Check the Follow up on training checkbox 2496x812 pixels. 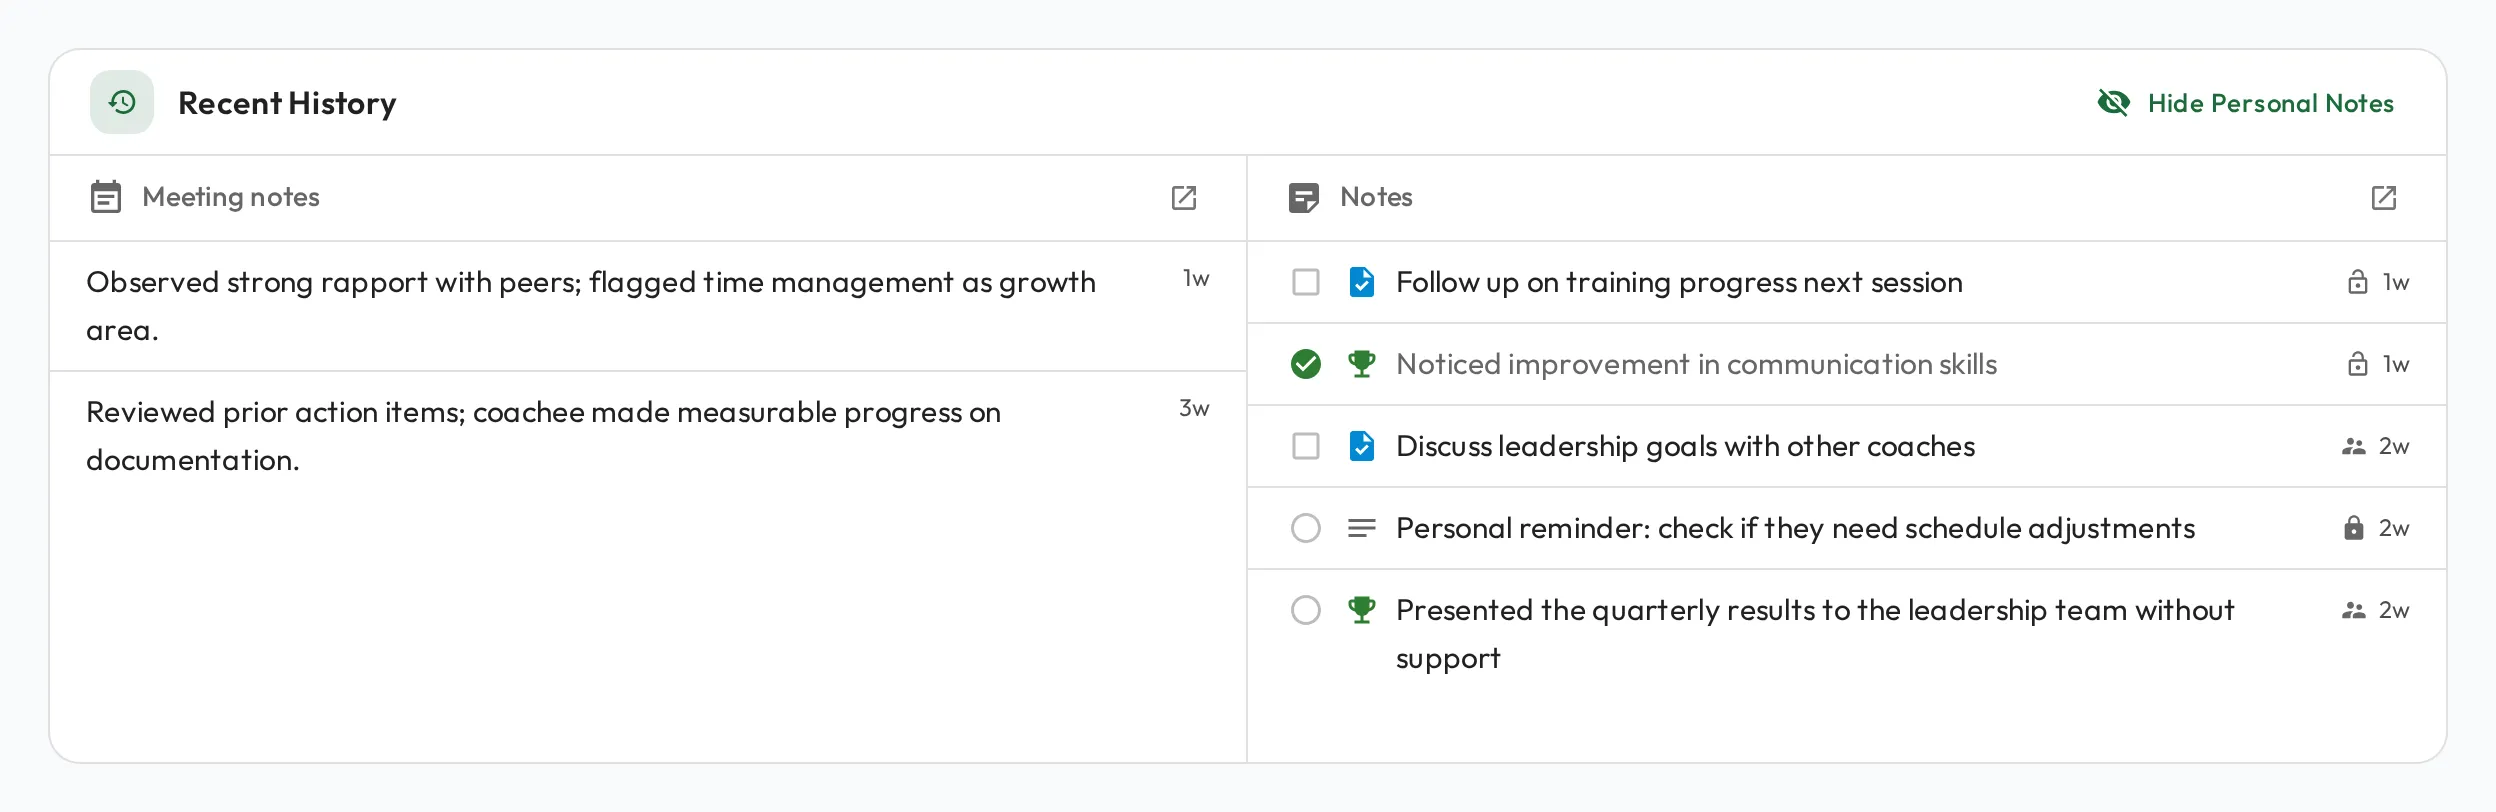point(1306,282)
